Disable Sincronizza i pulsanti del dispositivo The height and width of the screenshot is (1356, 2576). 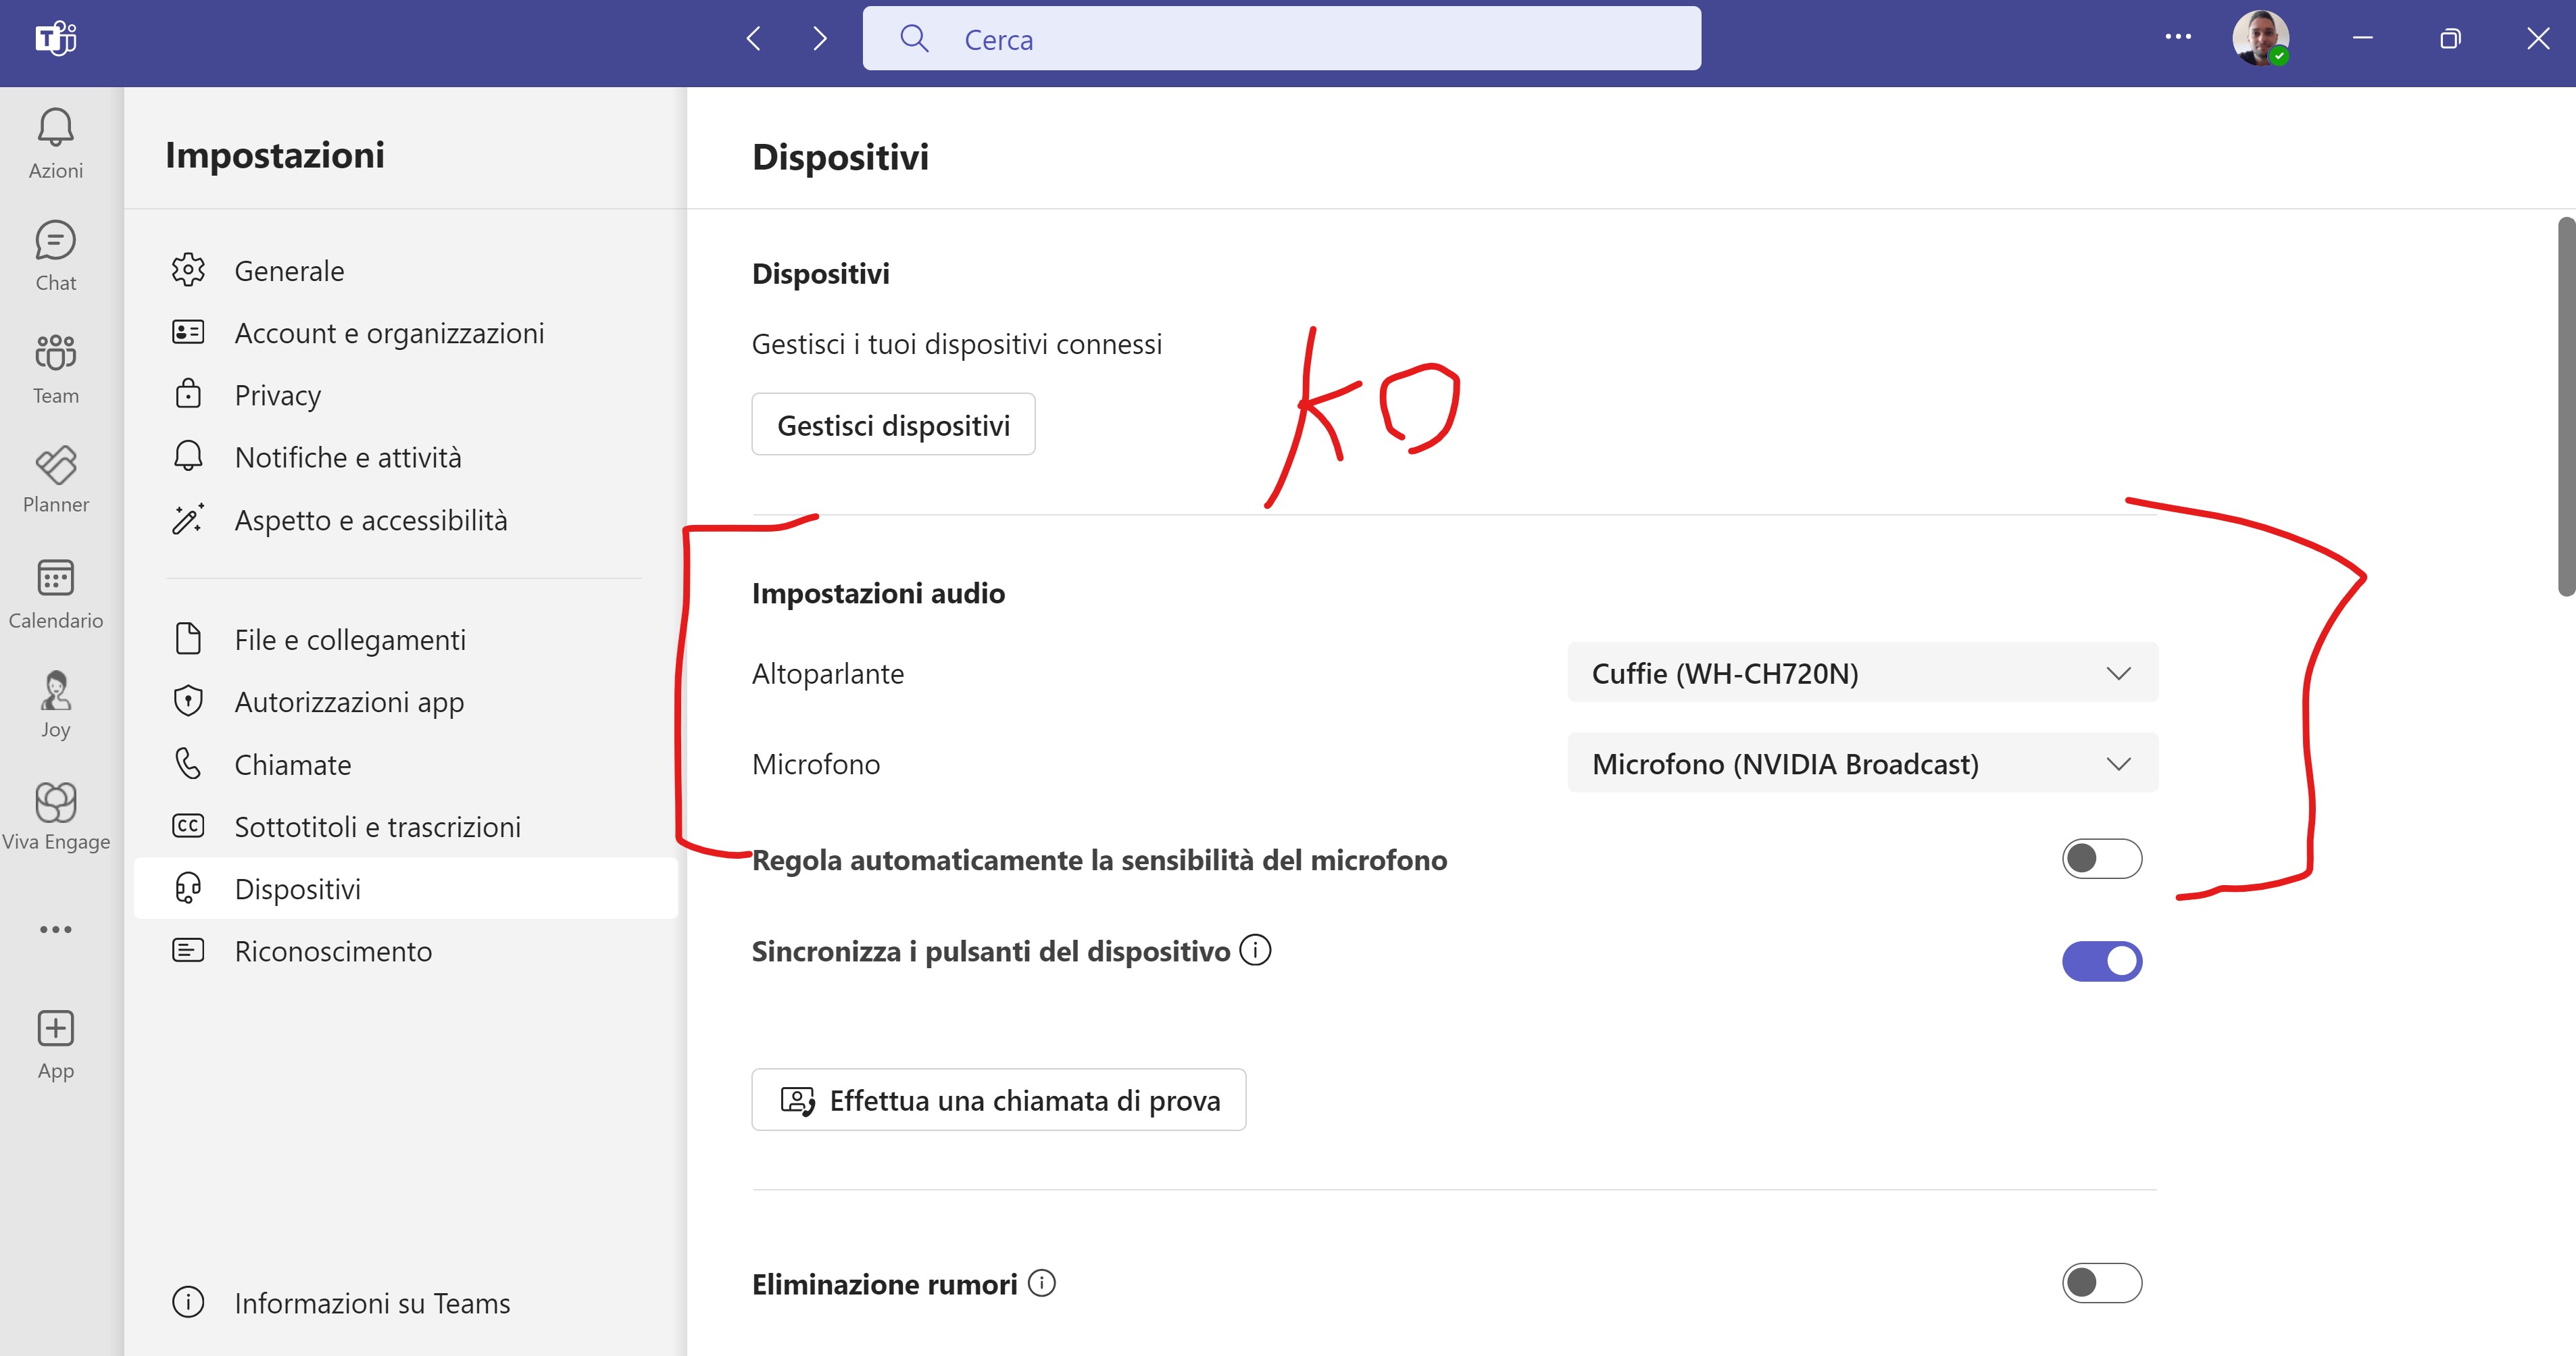[2102, 961]
